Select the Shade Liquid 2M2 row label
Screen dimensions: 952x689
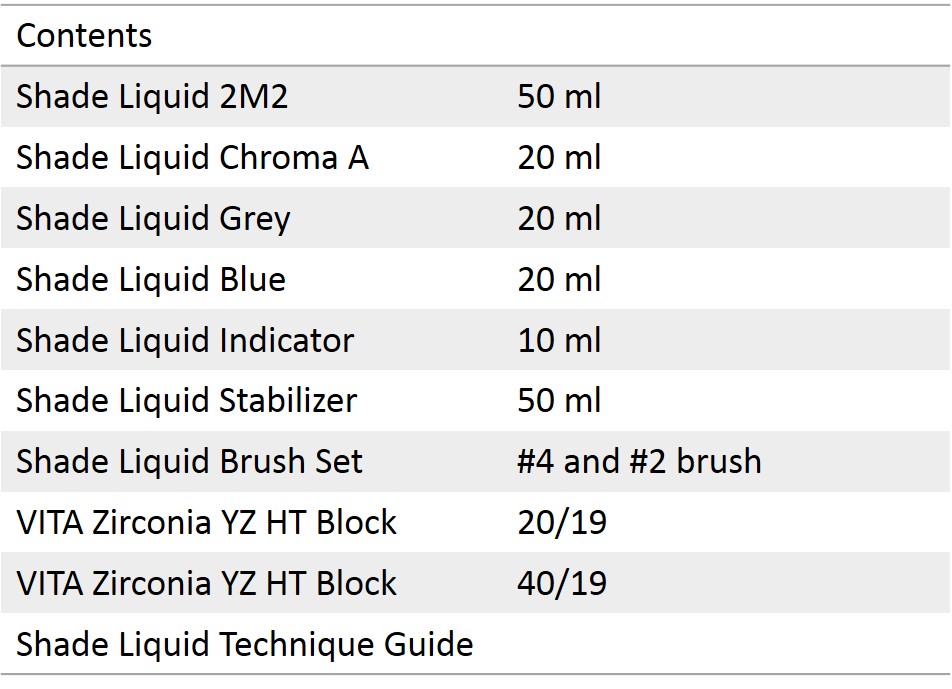coord(152,97)
